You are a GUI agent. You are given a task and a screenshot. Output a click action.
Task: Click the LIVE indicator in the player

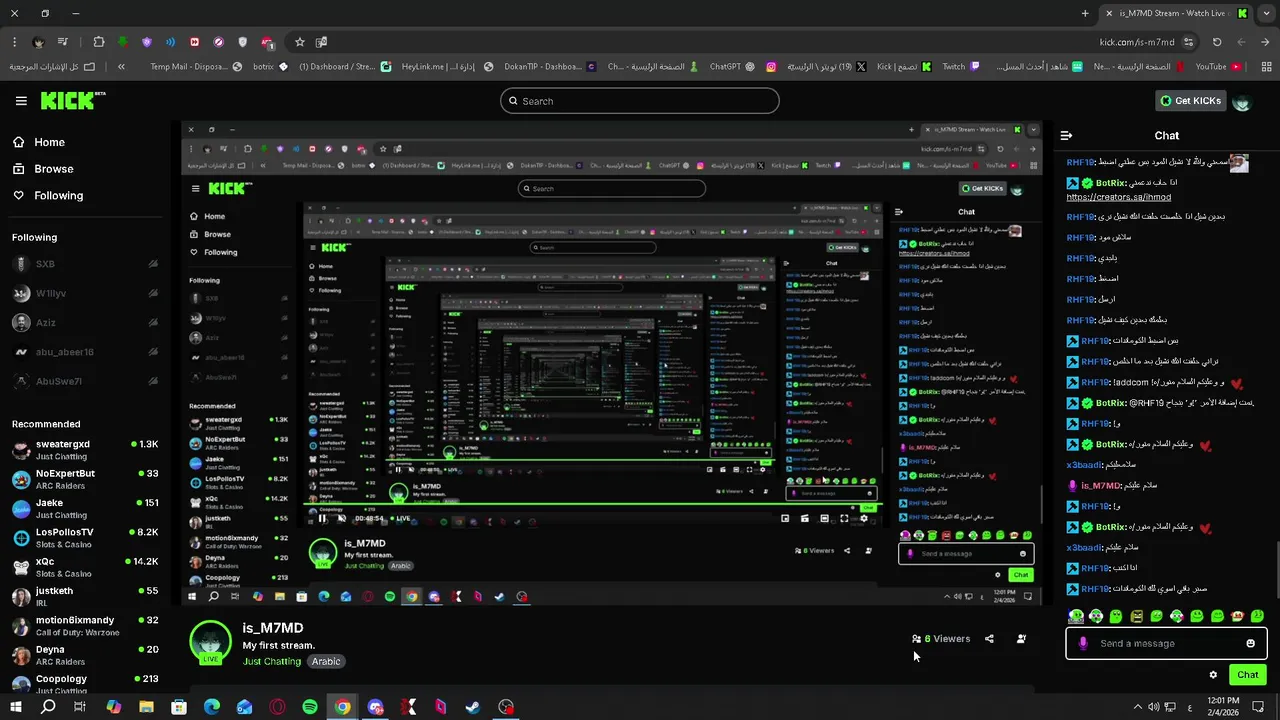(401, 518)
